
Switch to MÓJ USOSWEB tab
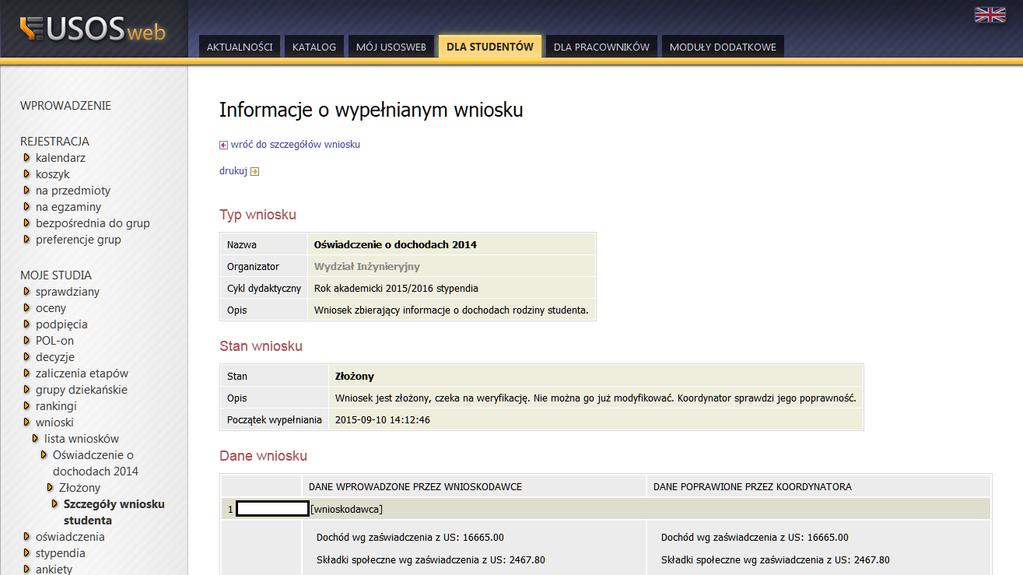click(391, 47)
